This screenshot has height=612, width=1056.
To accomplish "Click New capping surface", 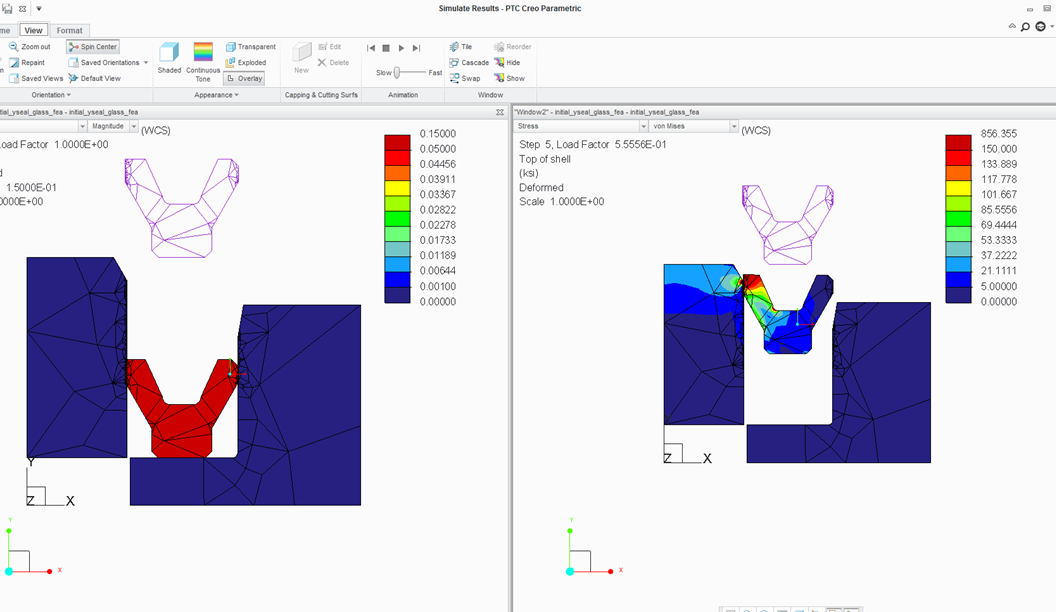I will click(301, 58).
